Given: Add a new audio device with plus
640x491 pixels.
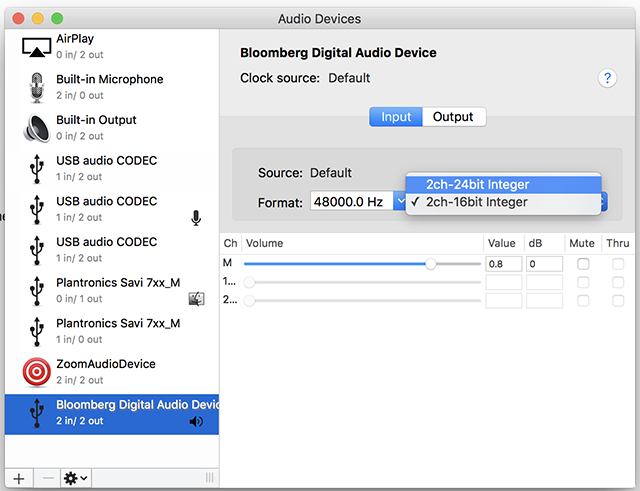Looking at the screenshot, I should pyautogui.click(x=19, y=478).
